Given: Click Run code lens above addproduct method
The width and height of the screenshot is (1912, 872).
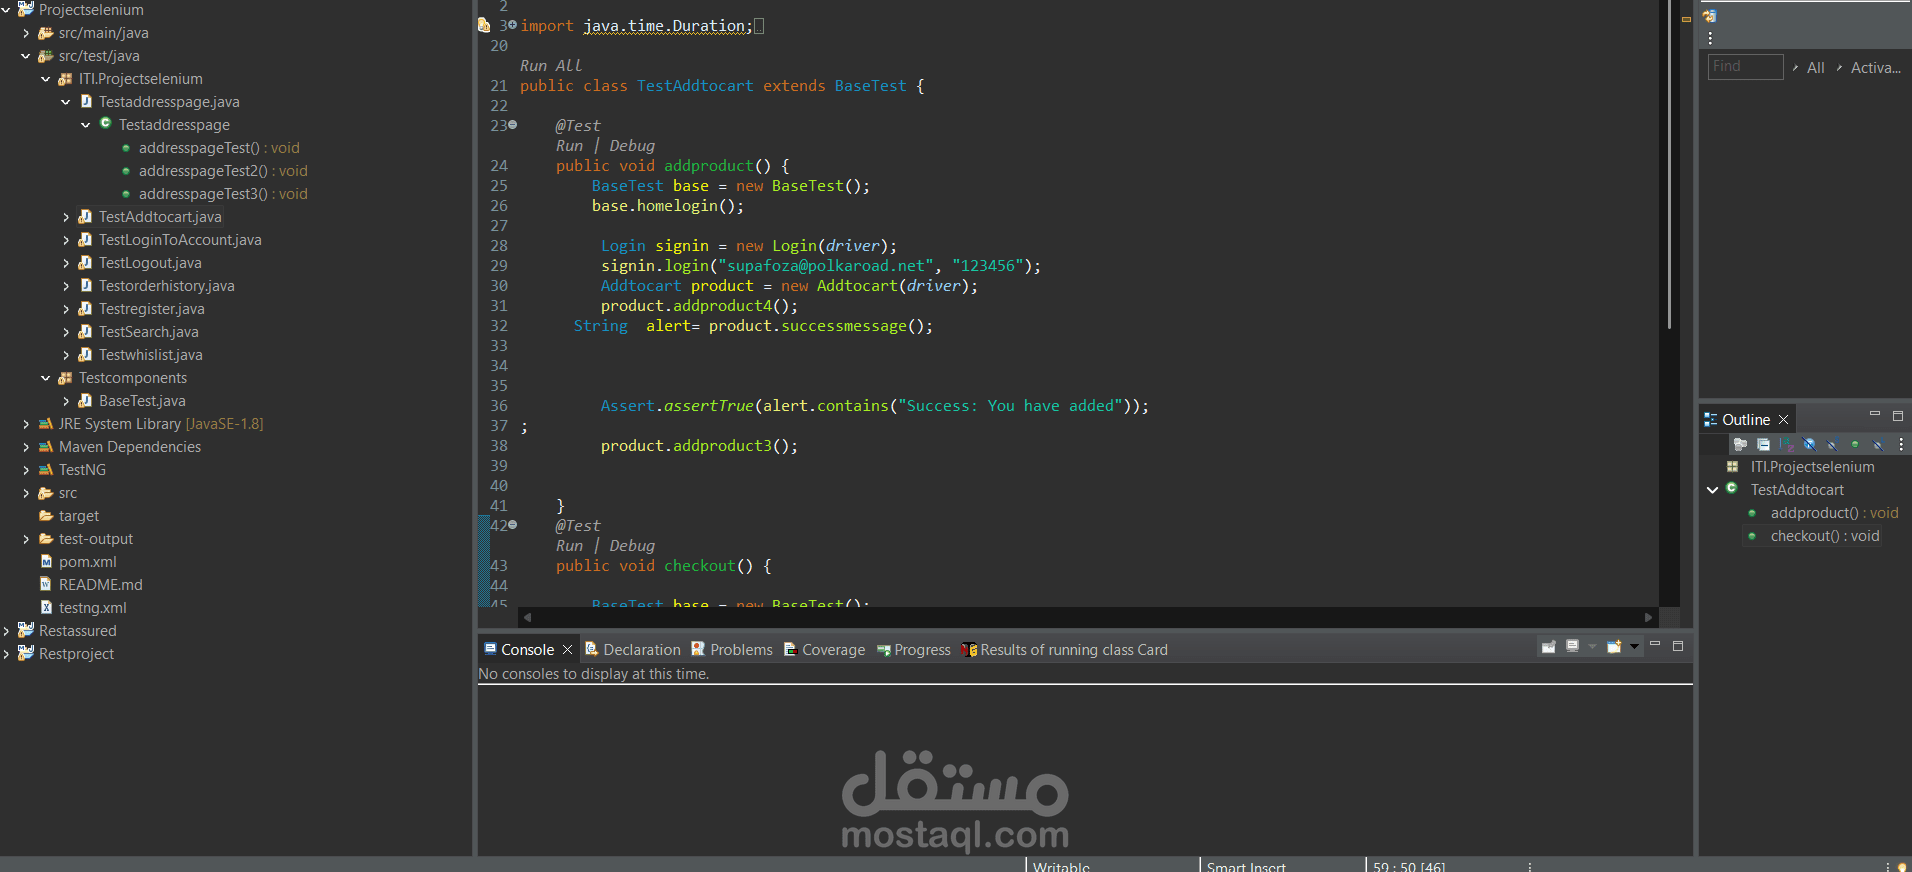Looking at the screenshot, I should pos(570,146).
